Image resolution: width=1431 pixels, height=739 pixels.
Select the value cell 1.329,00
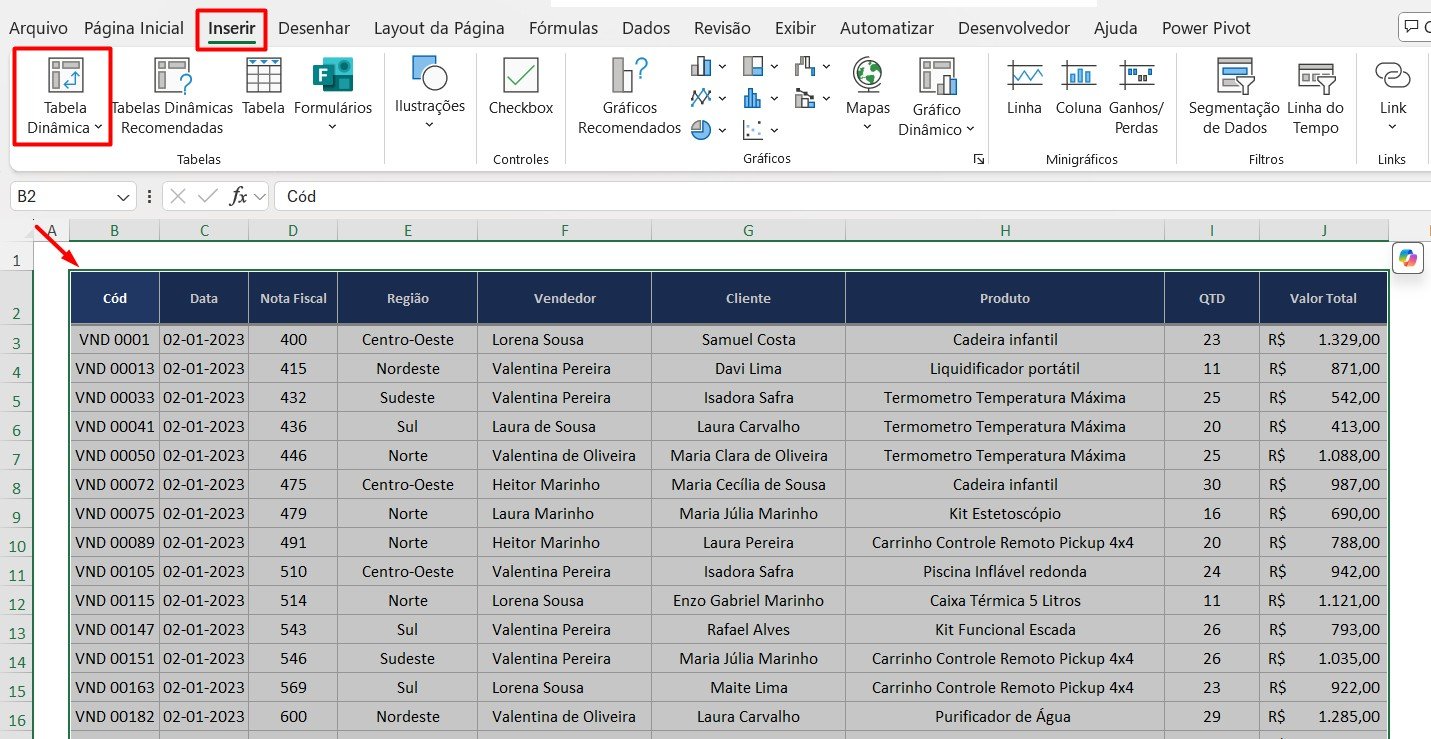(x=1323, y=339)
